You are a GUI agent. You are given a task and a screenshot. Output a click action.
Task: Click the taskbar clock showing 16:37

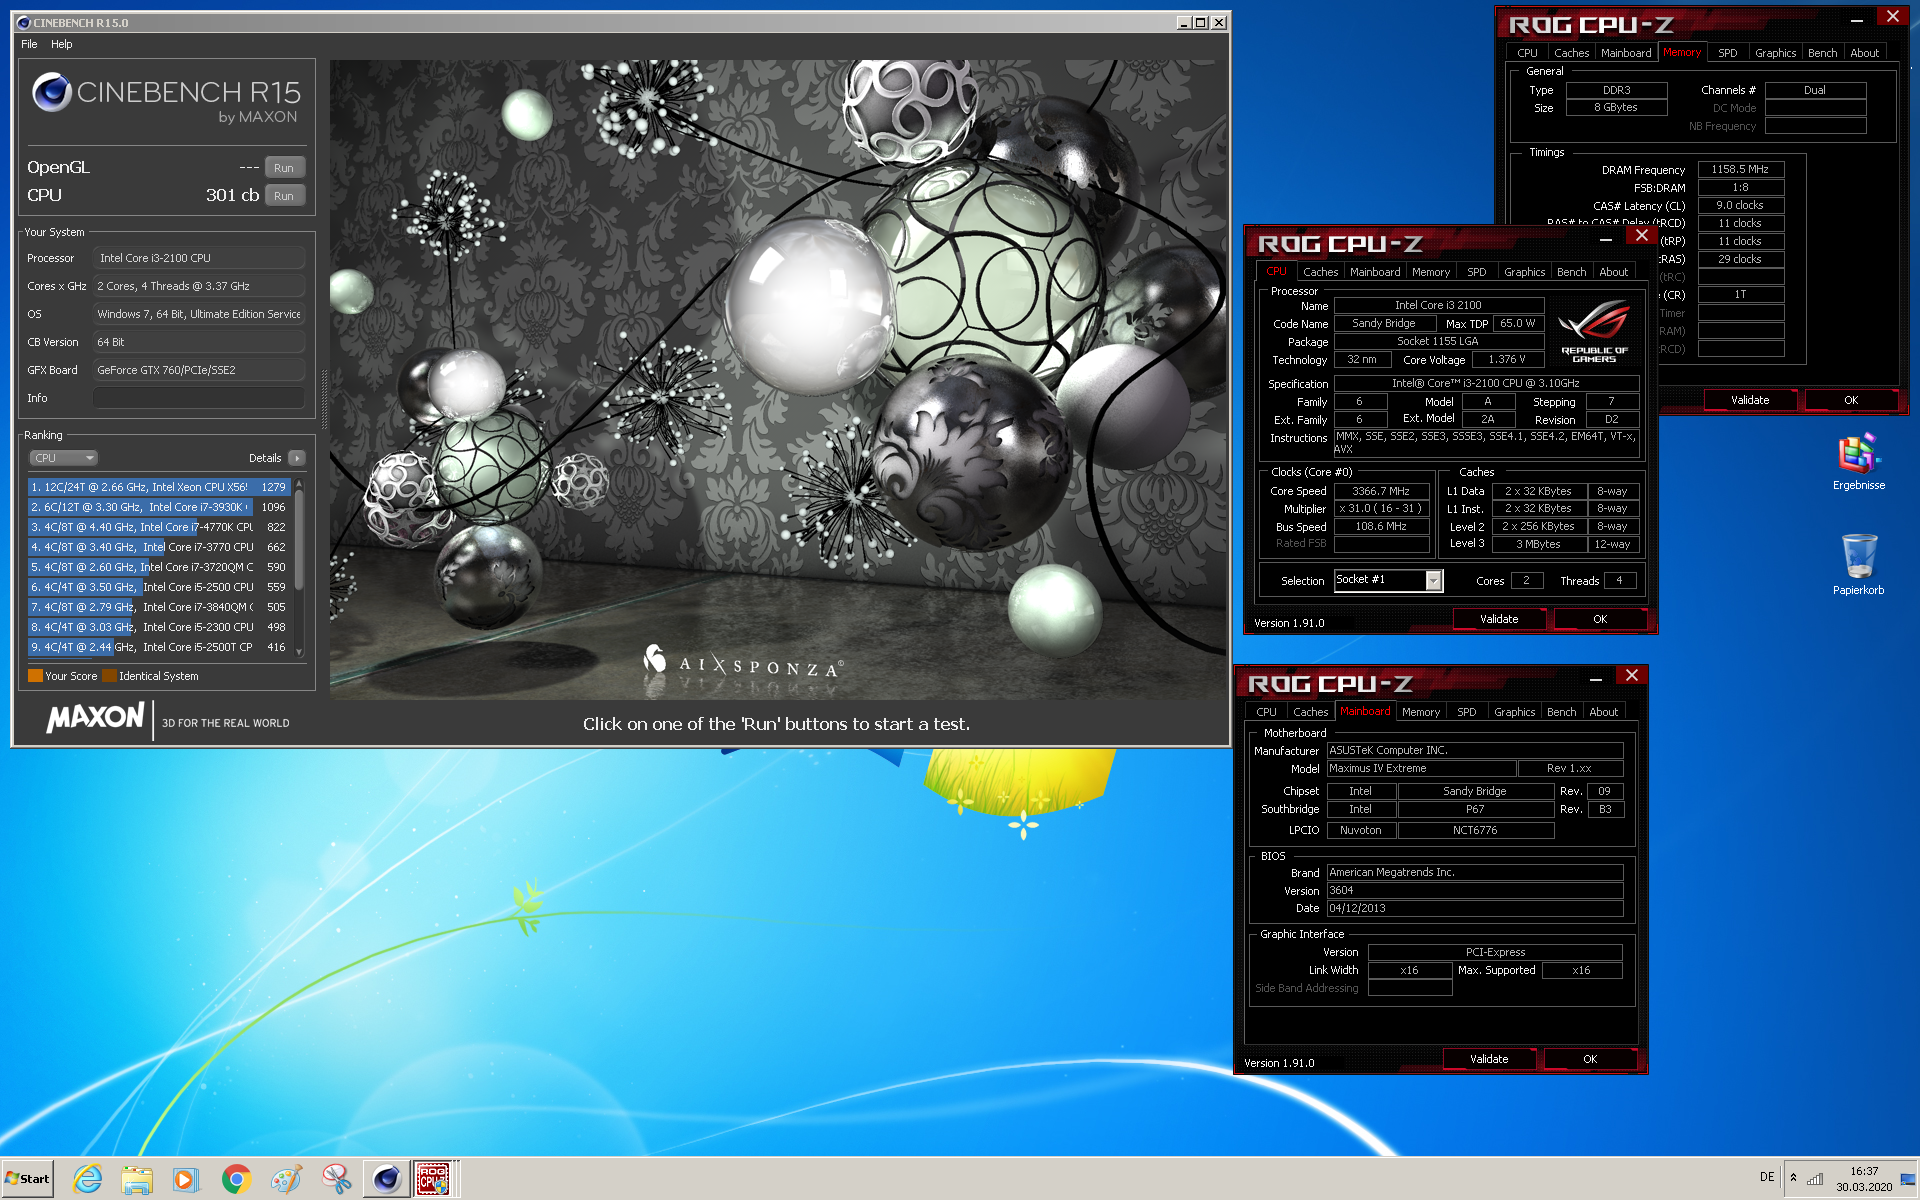click(x=1863, y=1179)
